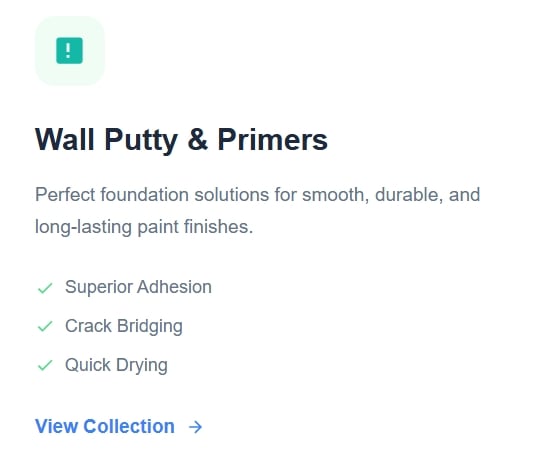
Task: Click the description line starting with Perfect foundation
Action: point(258,195)
